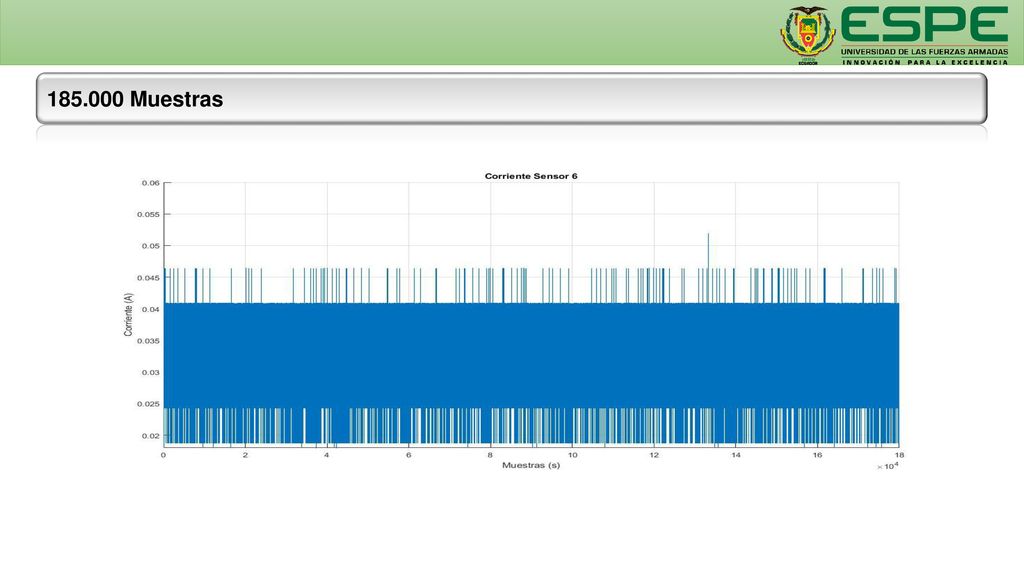Image resolution: width=1024 pixels, height=576 pixels.
Task: Click the x-axis tick label 0
Action: point(163,455)
